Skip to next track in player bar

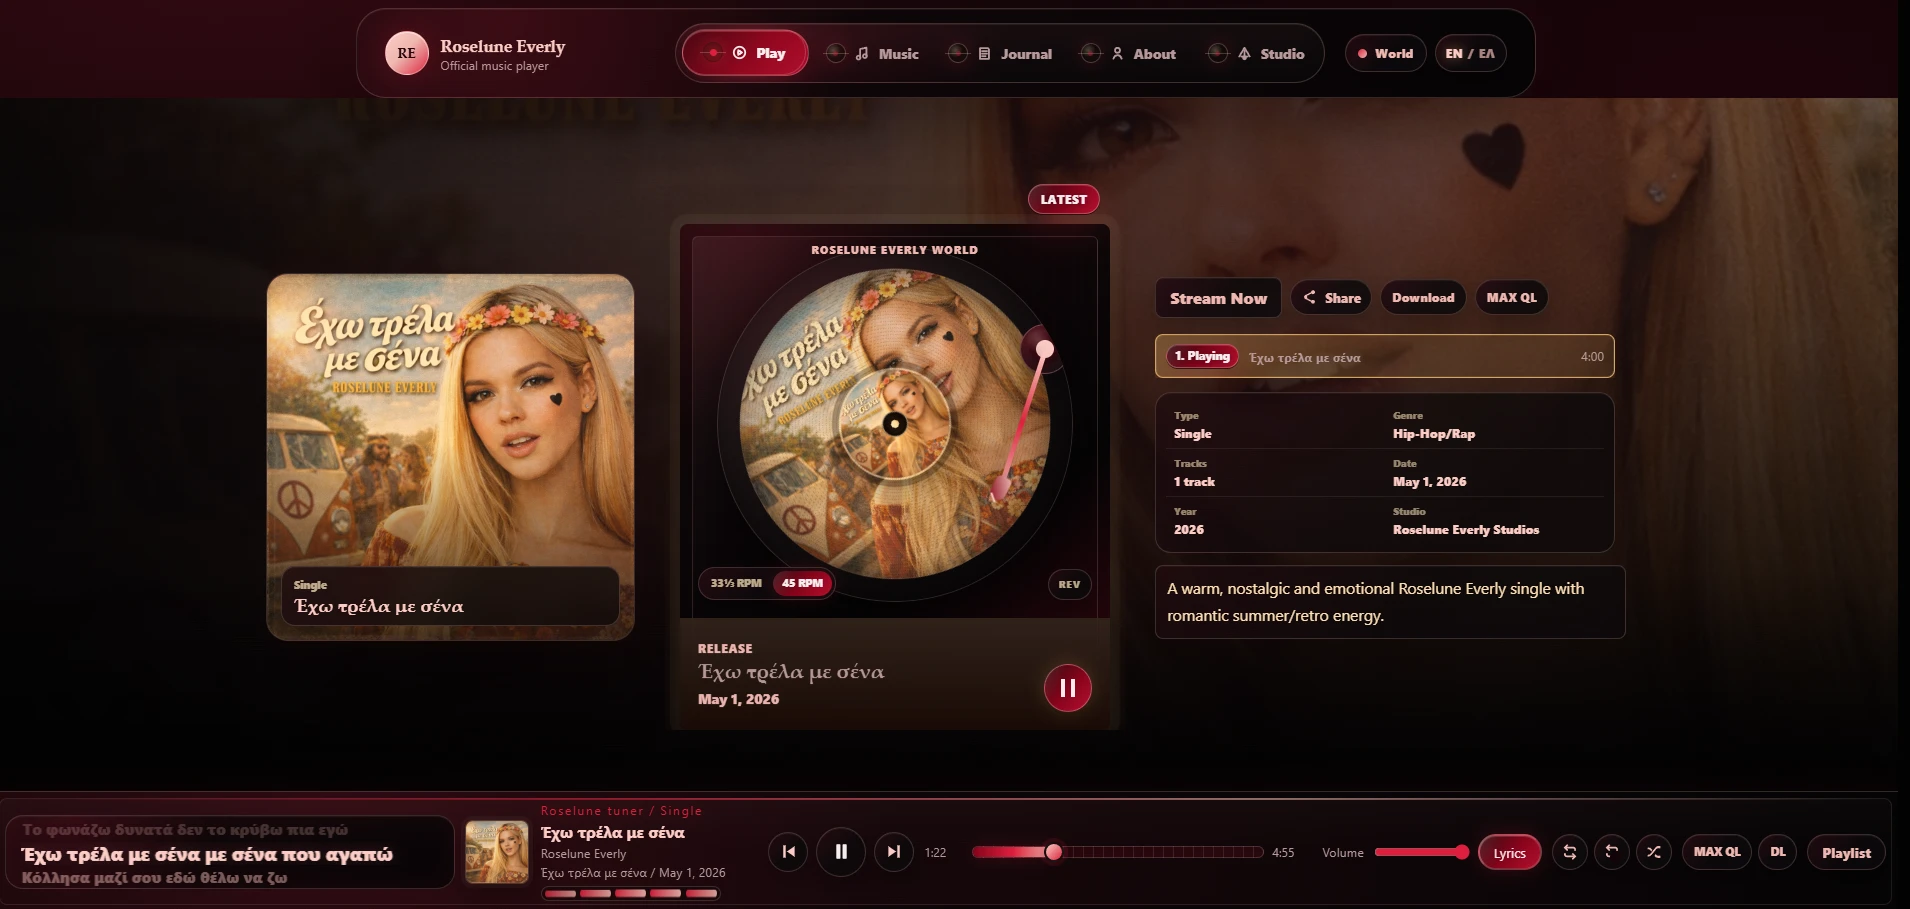pyautogui.click(x=894, y=852)
